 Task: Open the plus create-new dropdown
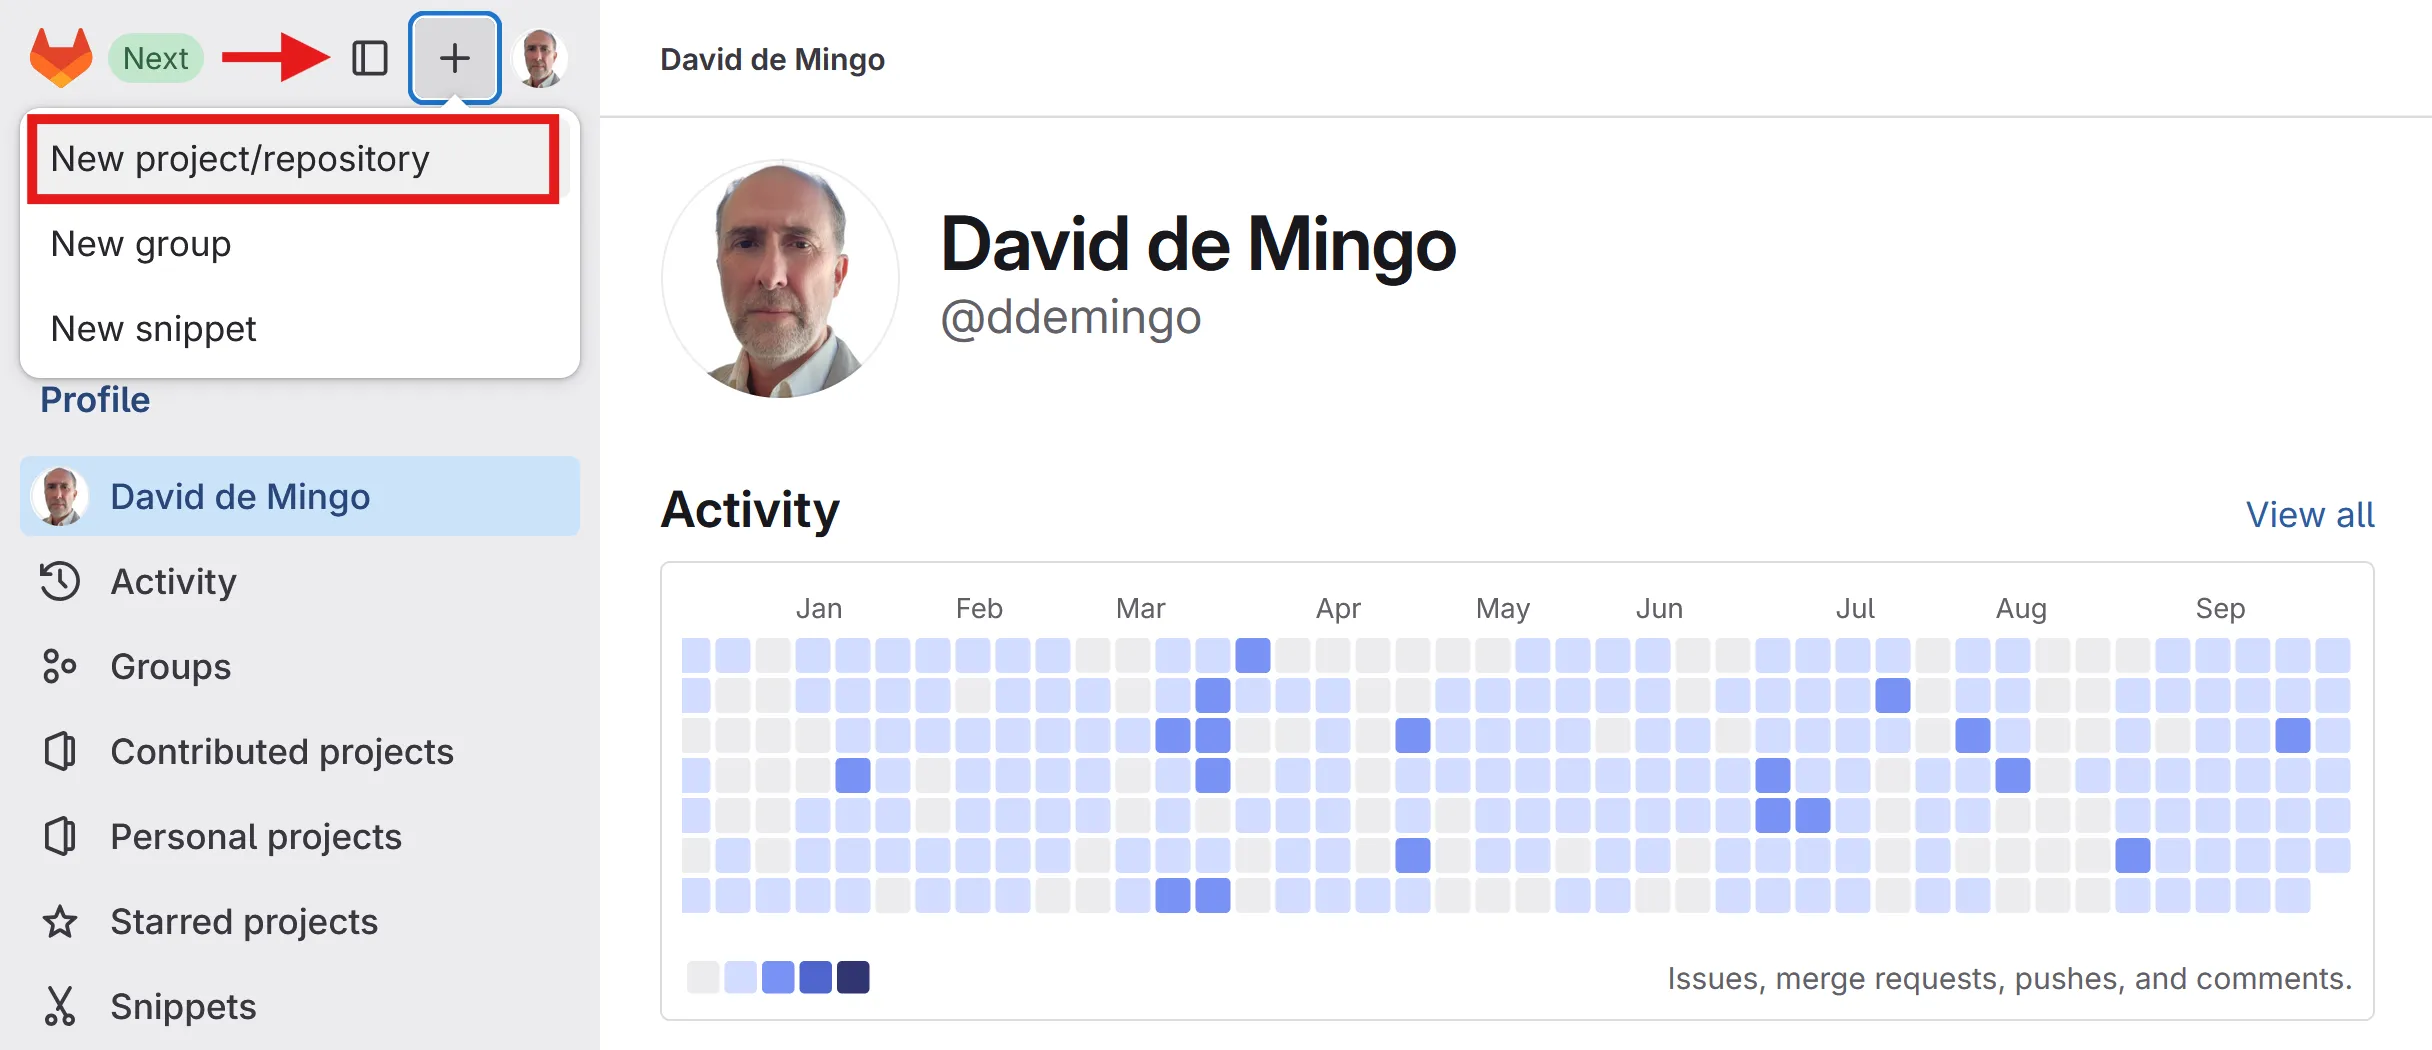[455, 58]
